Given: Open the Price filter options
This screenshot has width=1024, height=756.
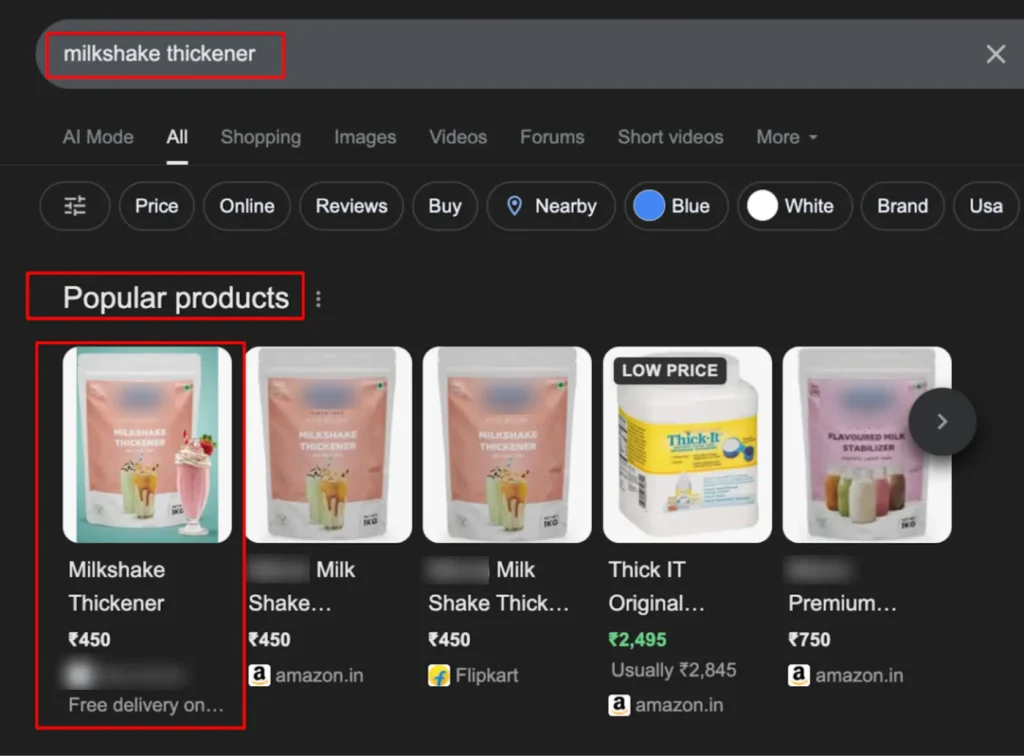Looking at the screenshot, I should [156, 206].
